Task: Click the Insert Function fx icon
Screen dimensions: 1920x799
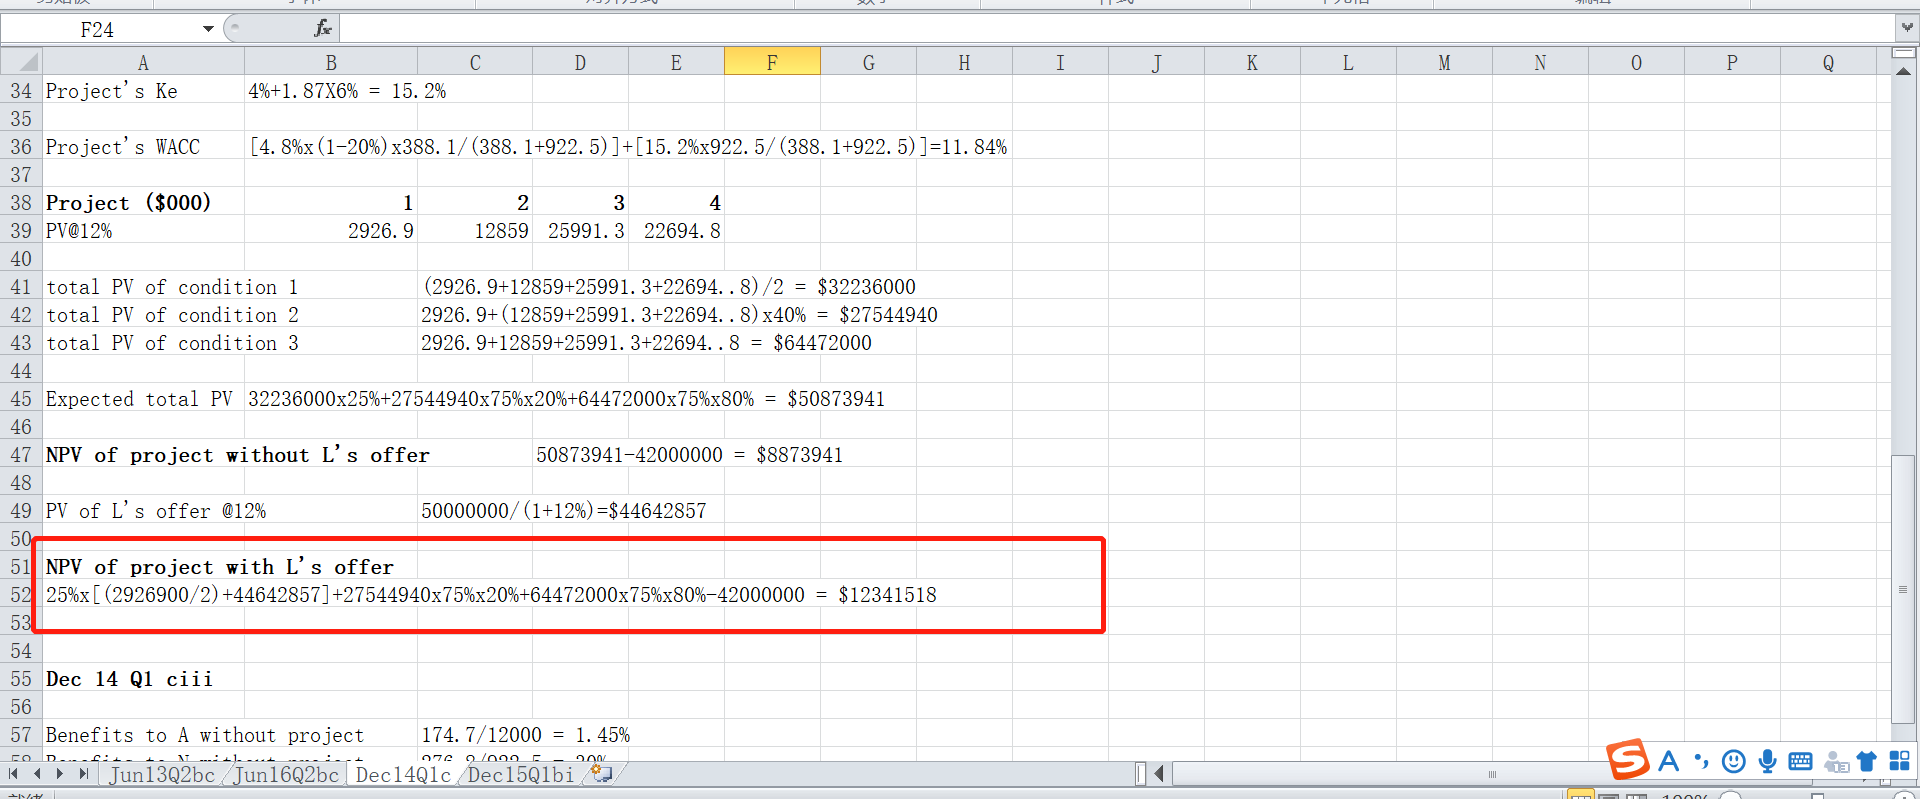Action: [322, 28]
